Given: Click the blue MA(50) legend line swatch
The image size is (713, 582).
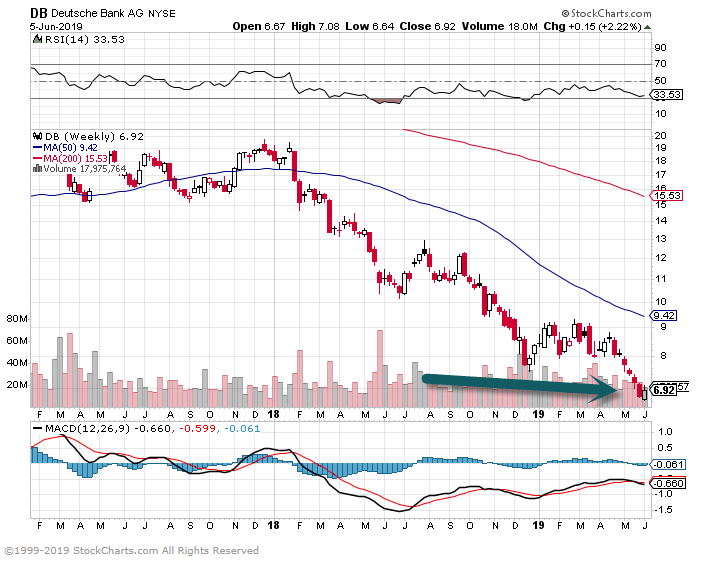Looking at the screenshot, I should [x=37, y=148].
